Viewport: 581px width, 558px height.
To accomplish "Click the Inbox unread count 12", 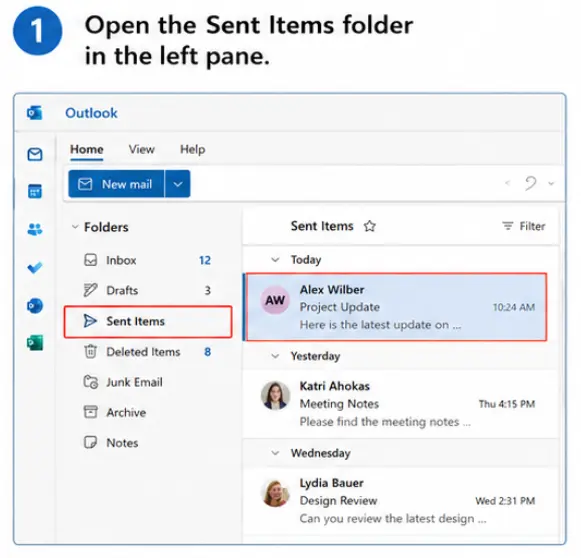I will pos(205,260).
